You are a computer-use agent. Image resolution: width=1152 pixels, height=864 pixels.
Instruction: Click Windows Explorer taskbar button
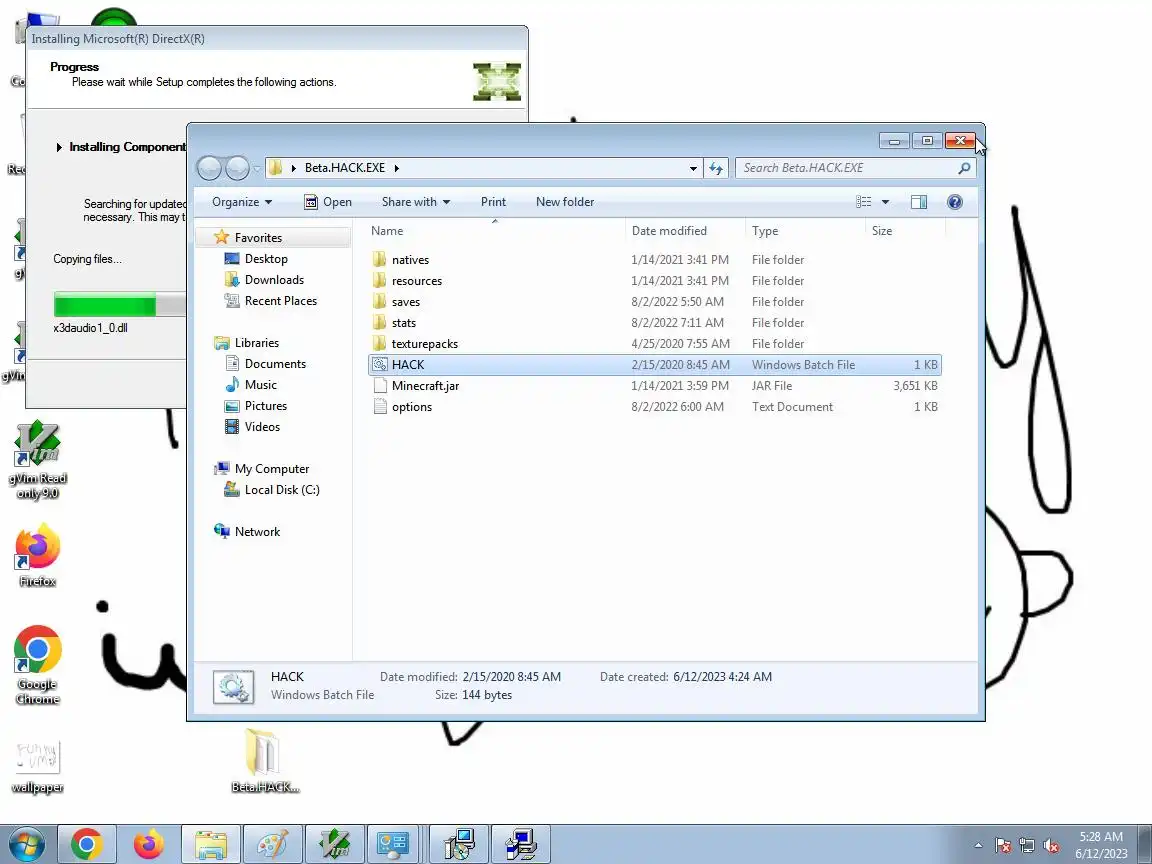211,844
